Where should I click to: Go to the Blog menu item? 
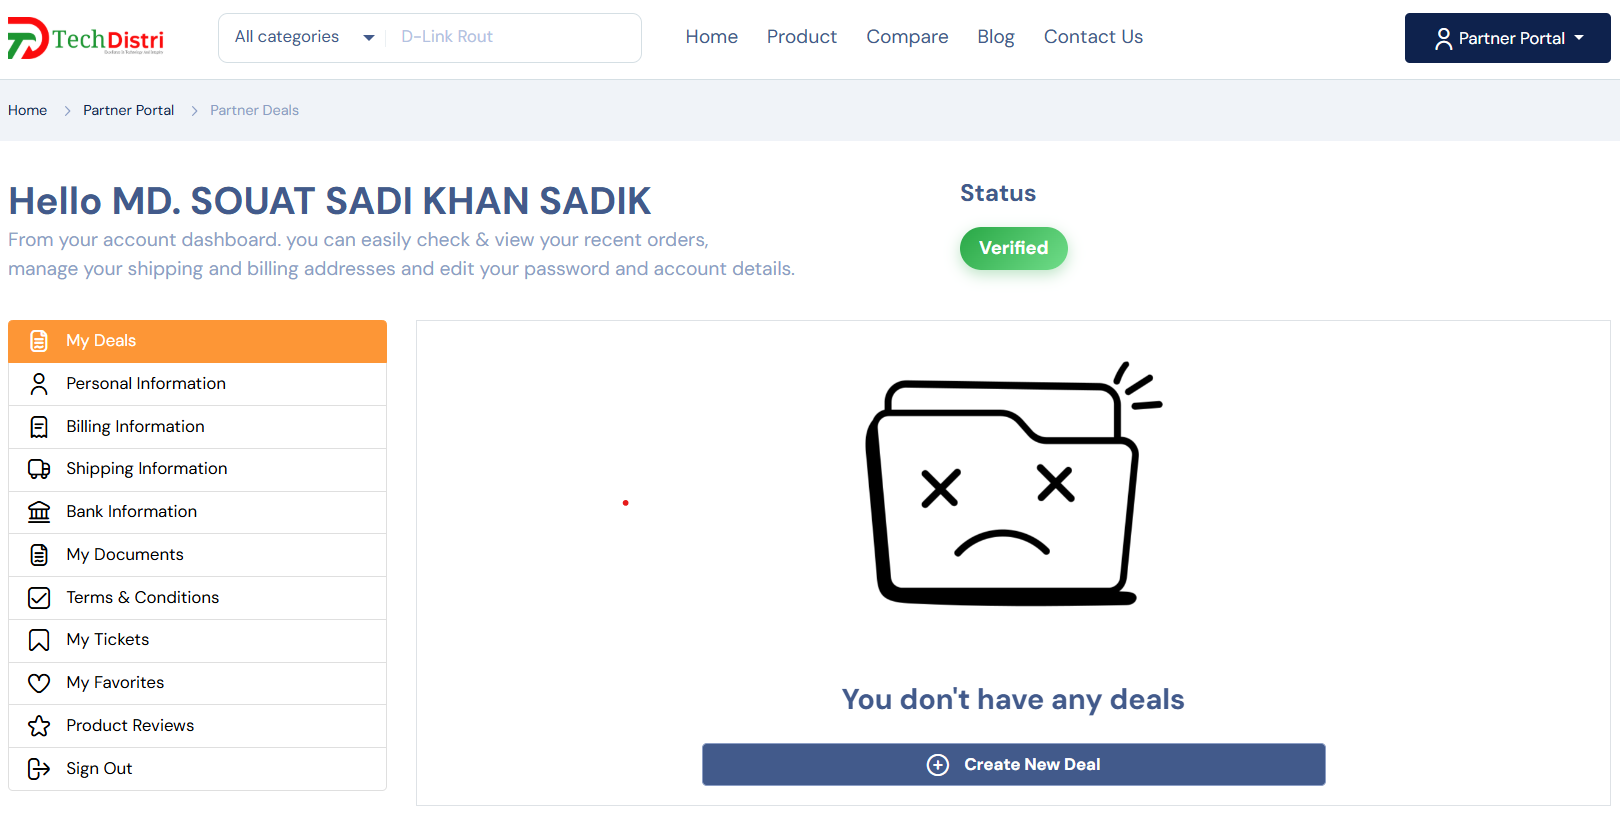pyautogui.click(x=995, y=37)
